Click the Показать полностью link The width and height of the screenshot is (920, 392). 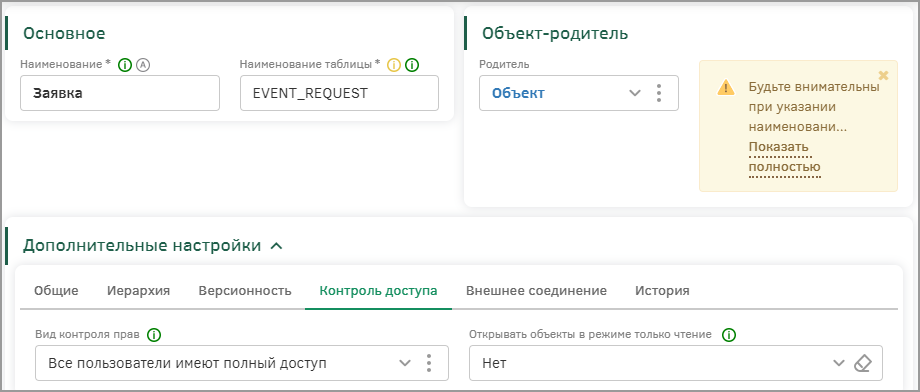784,157
